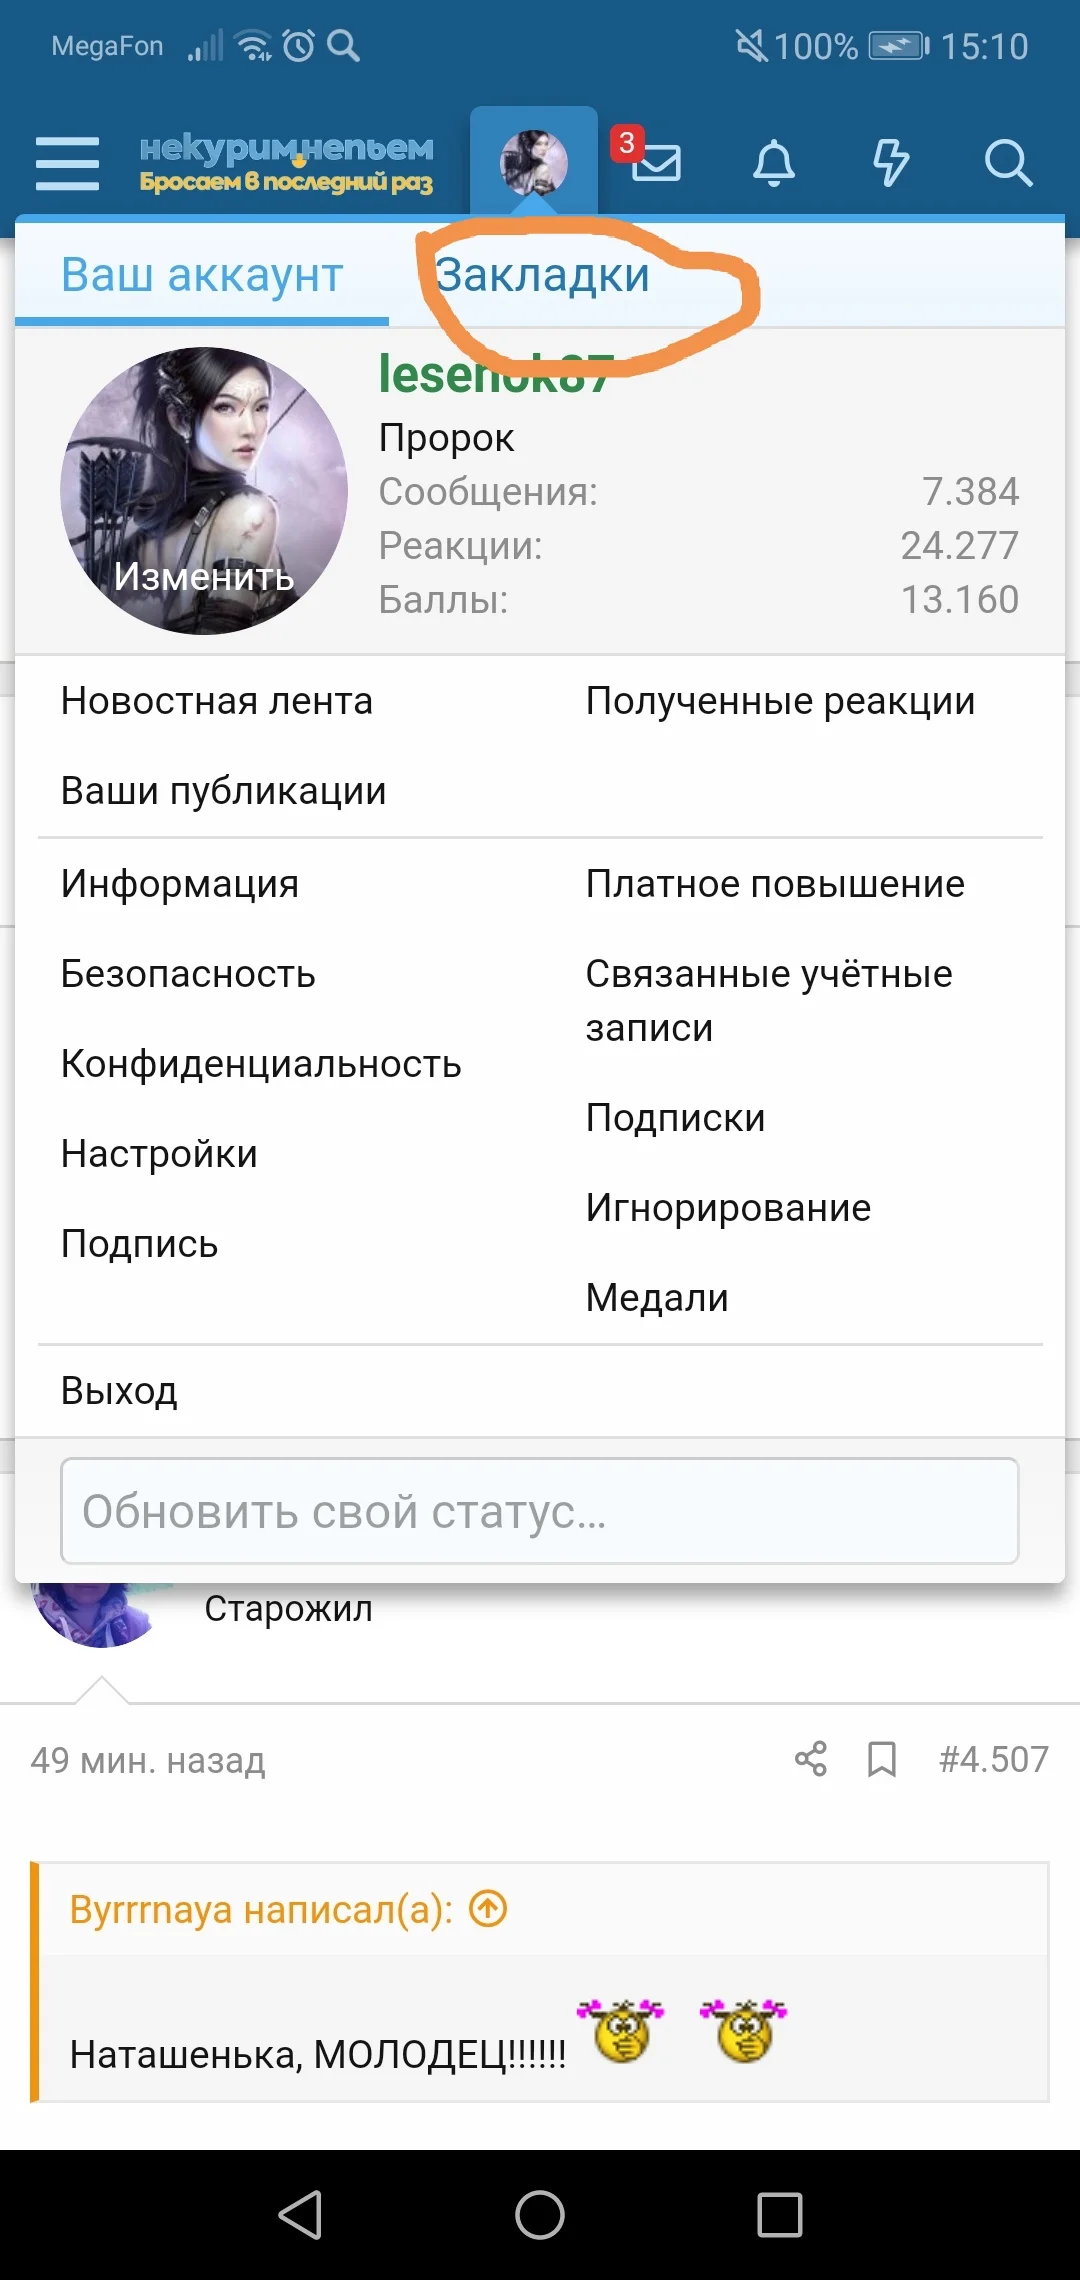Focus the Обновить свой статус field

click(540, 1511)
